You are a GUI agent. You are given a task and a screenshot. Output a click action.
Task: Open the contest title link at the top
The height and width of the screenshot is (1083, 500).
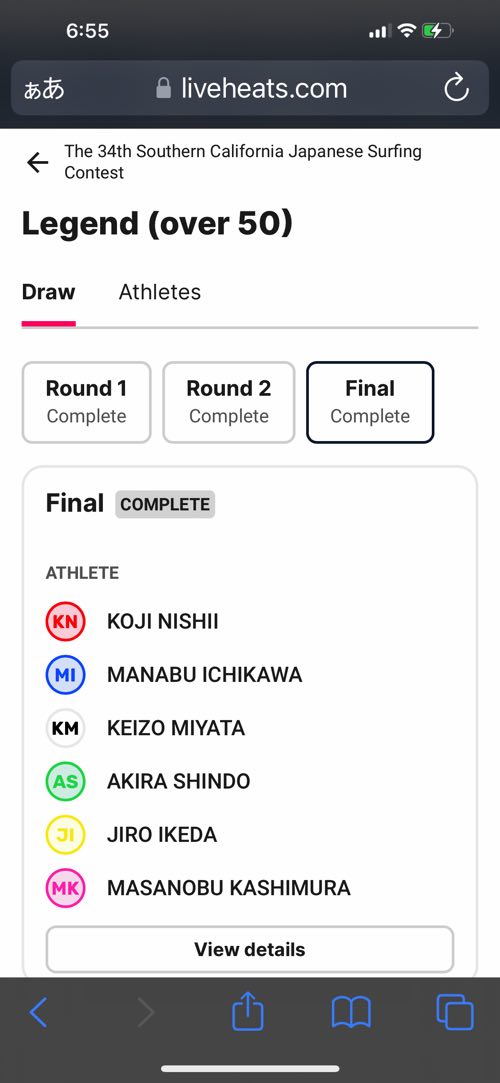(x=243, y=162)
